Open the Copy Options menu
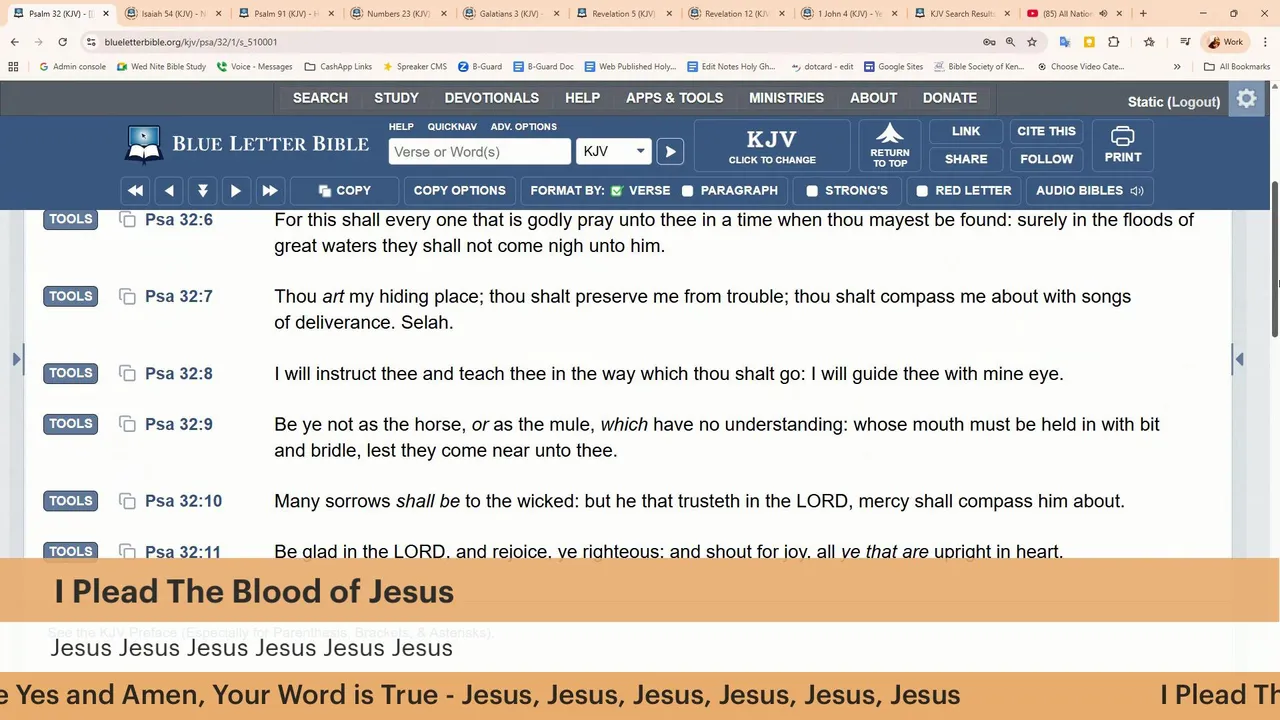The height and width of the screenshot is (720, 1280). [x=459, y=190]
